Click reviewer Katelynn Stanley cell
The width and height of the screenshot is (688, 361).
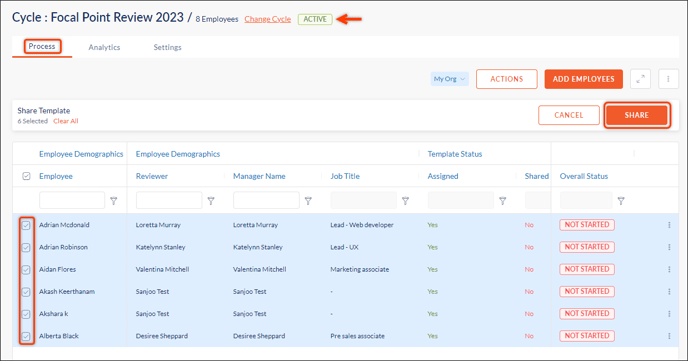161,247
